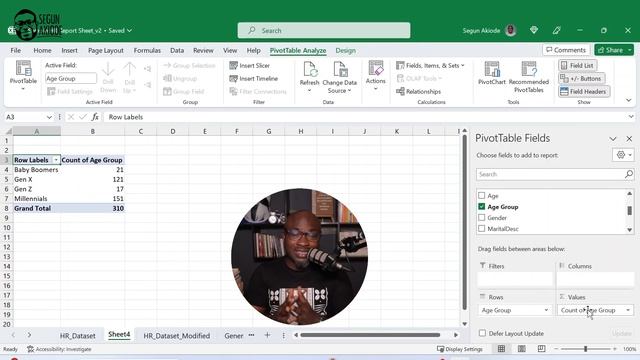Open the PivotTable Fields tools gear
Screen dimensions: 640x360
[x=623, y=155]
